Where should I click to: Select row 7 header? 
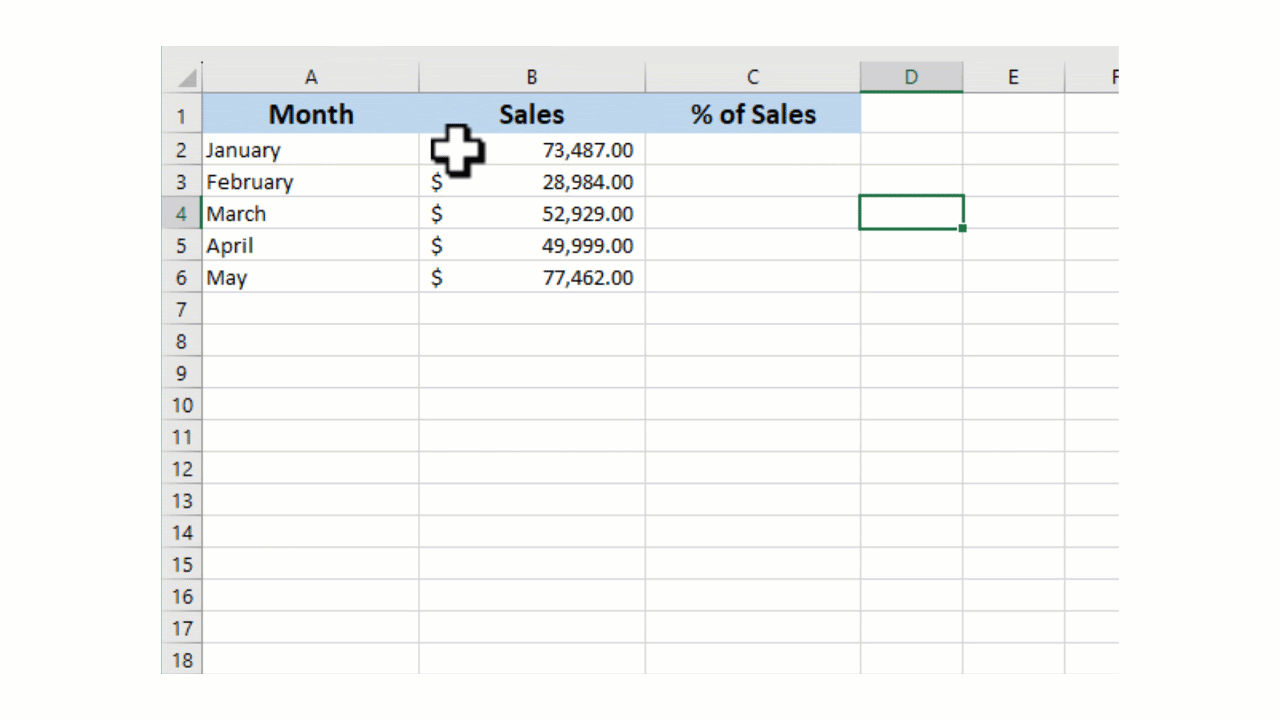point(181,310)
